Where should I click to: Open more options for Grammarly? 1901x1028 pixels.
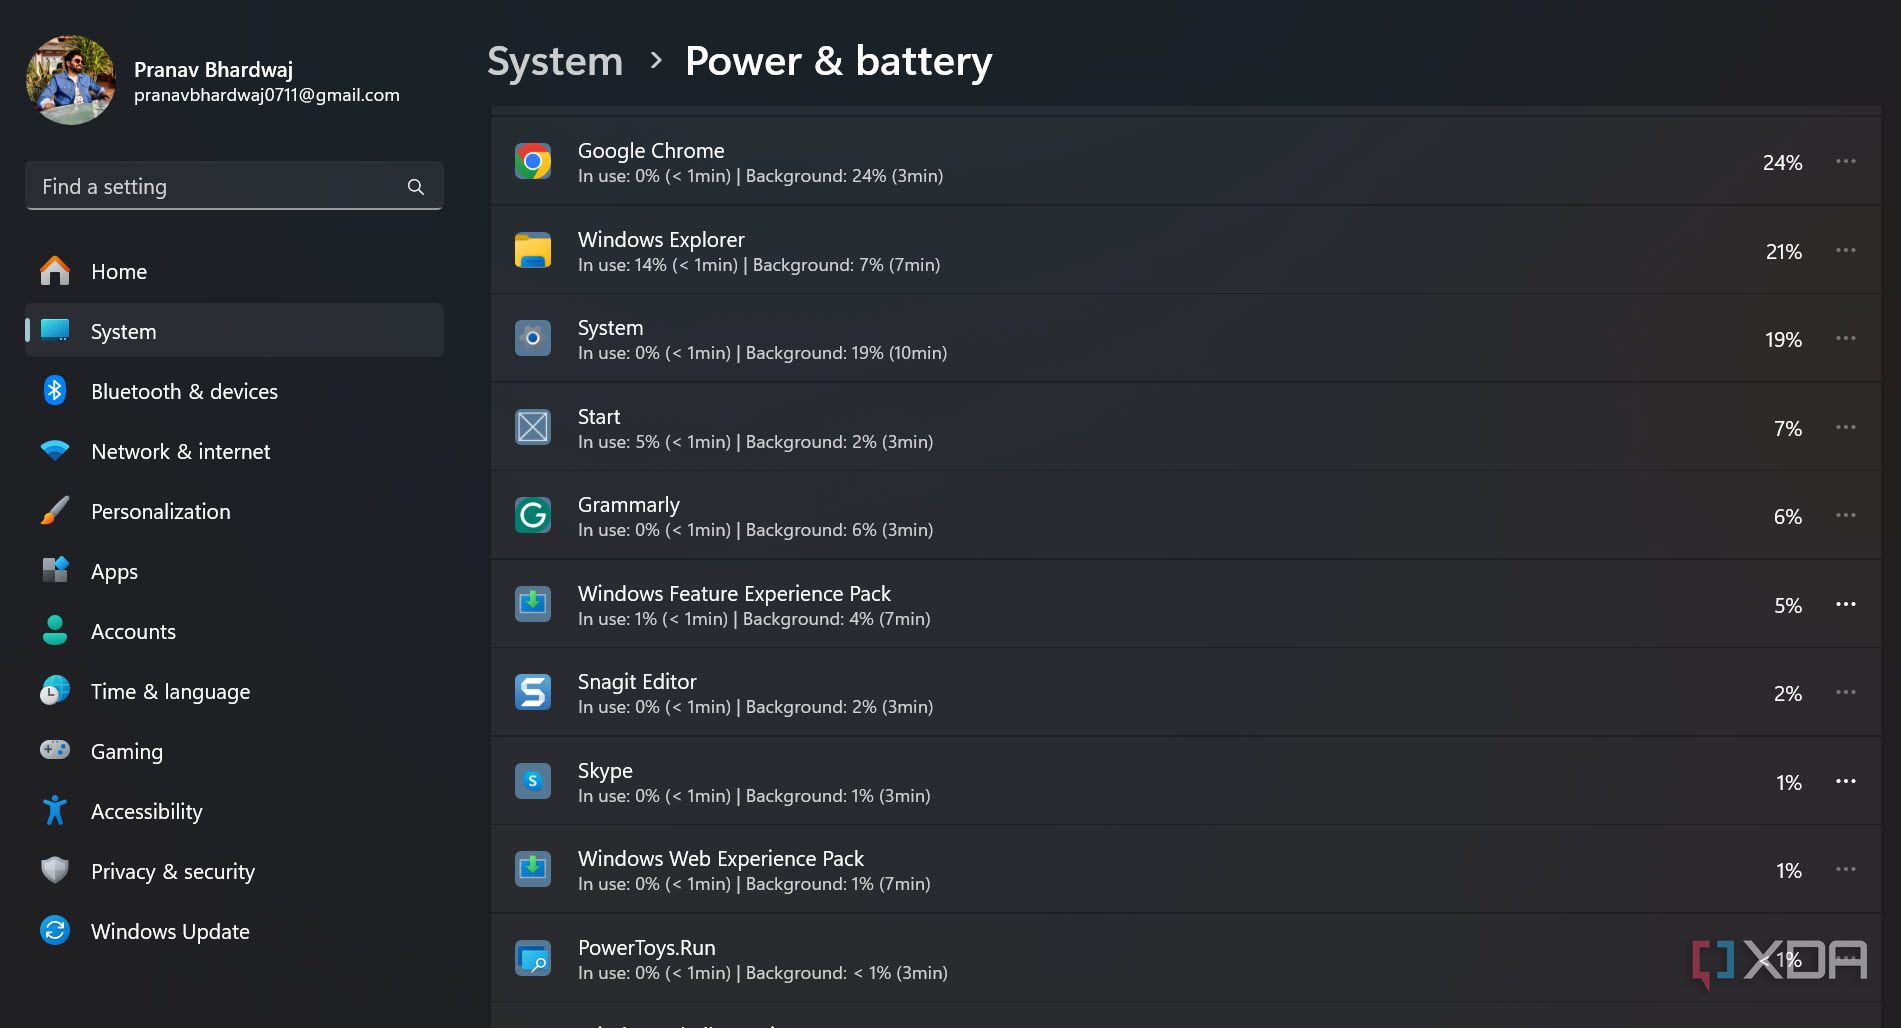pyautogui.click(x=1846, y=515)
